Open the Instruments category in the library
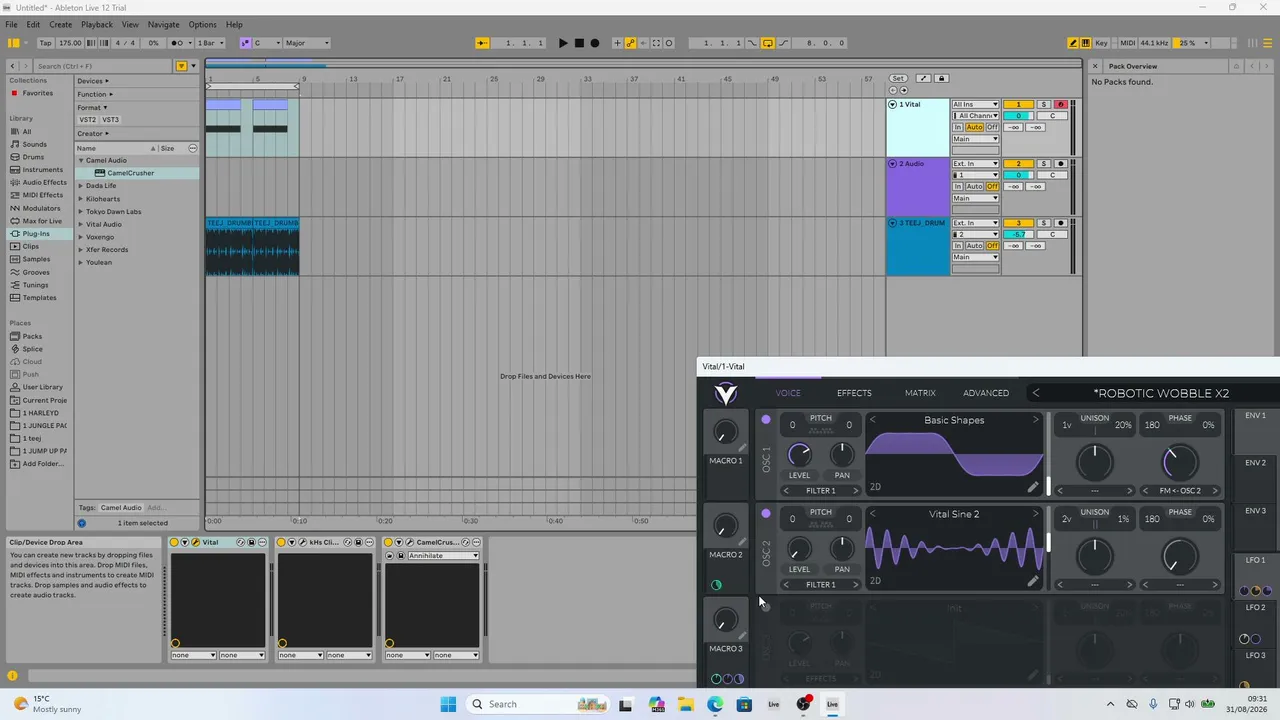The image size is (1280, 720). (x=42, y=170)
